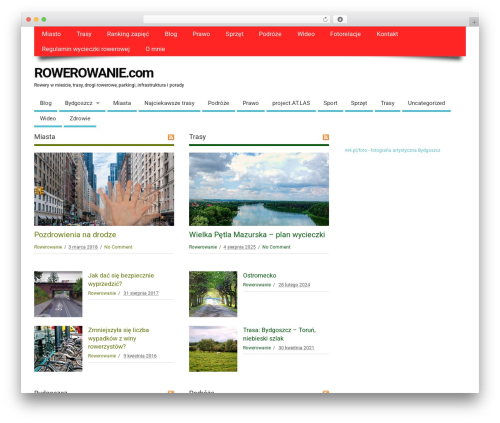Click date 4 sierpnia 2025
This screenshot has height=423, width=500.
tap(239, 247)
